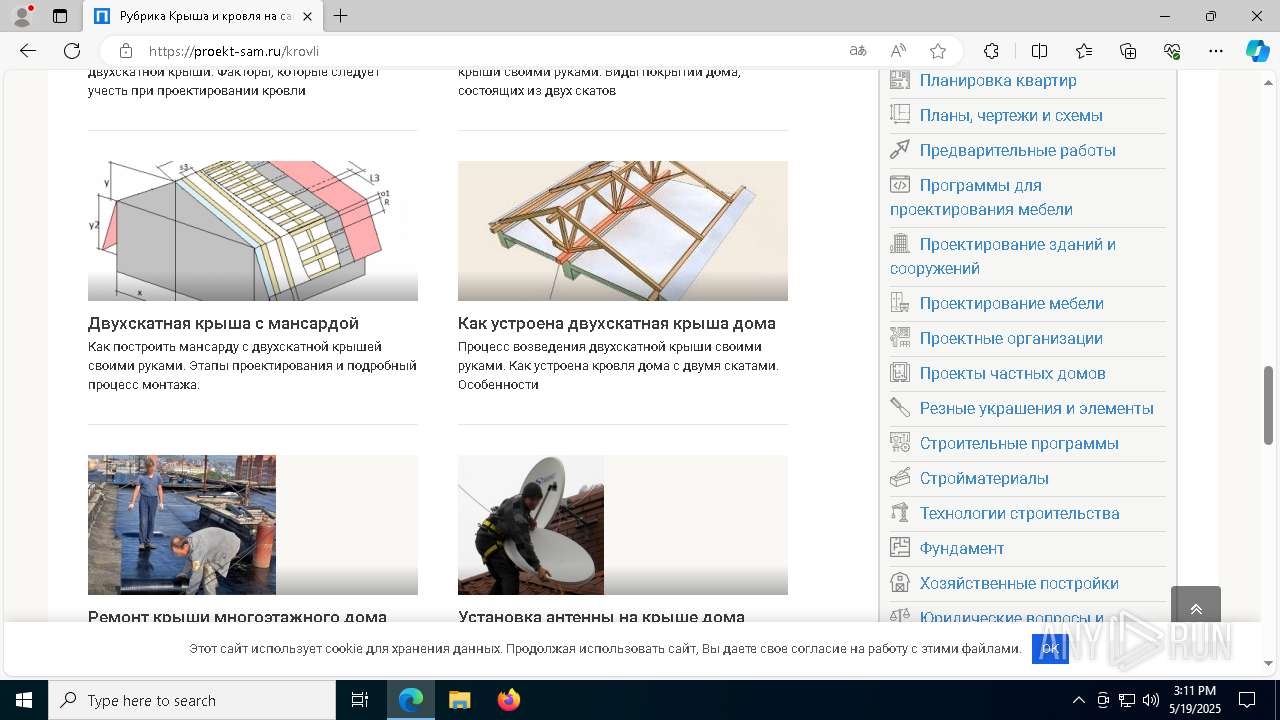Click the icon beside Фундамент
The image size is (1280, 720).
tap(900, 548)
